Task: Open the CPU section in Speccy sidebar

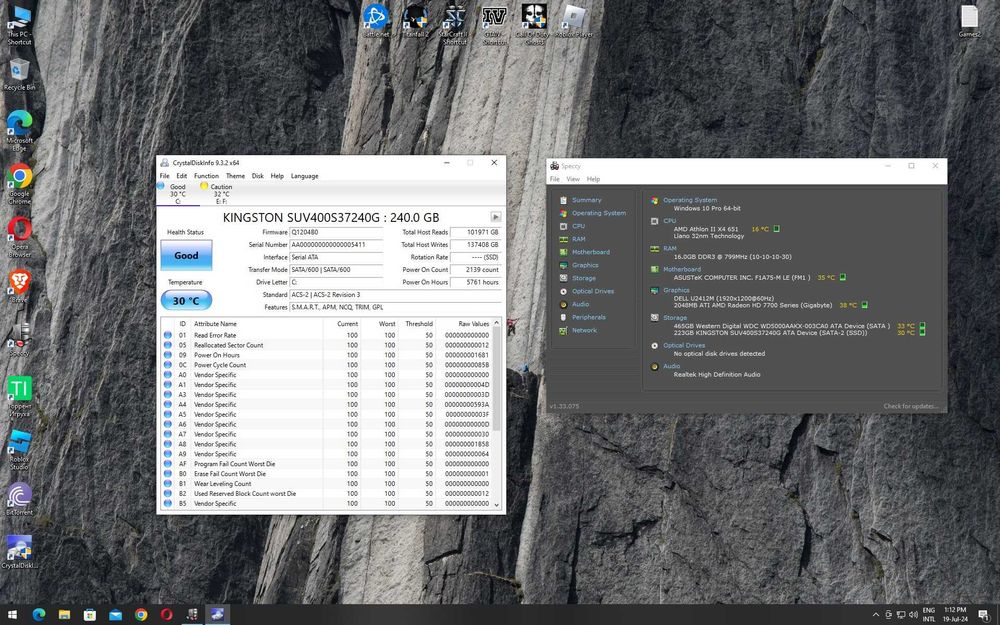Action: coord(578,226)
